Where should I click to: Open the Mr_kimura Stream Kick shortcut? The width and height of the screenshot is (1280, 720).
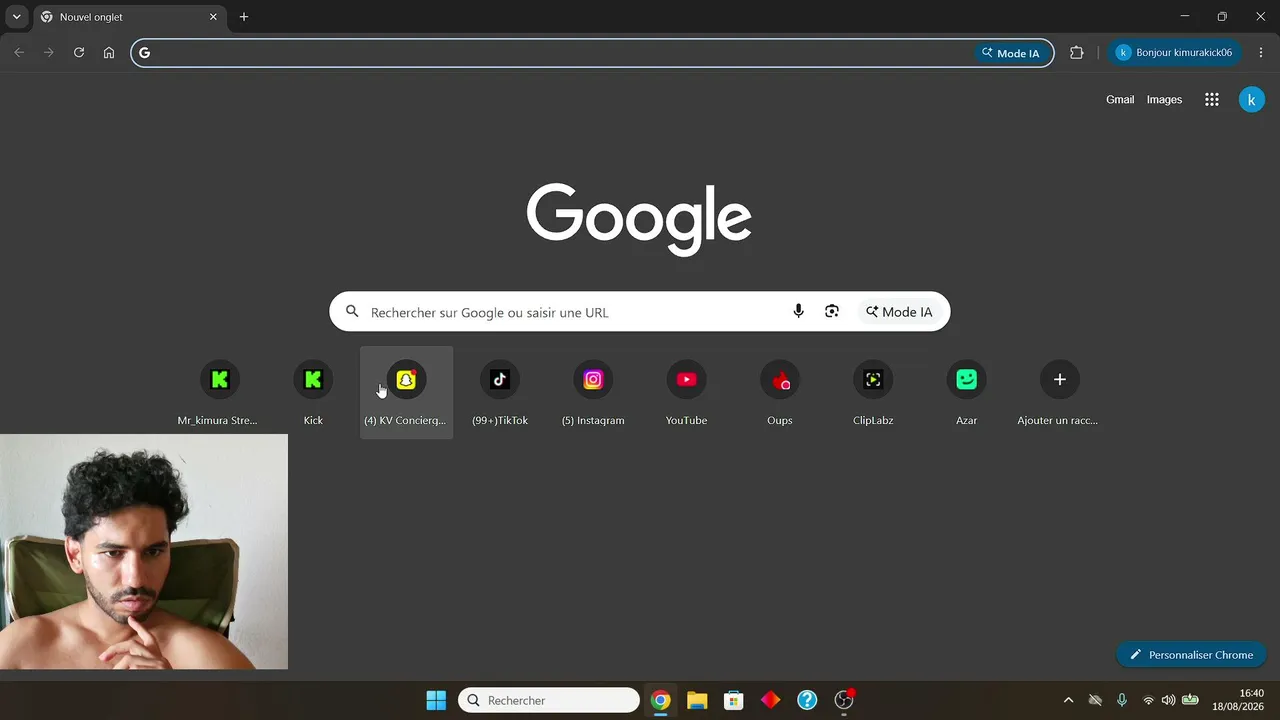[219, 391]
